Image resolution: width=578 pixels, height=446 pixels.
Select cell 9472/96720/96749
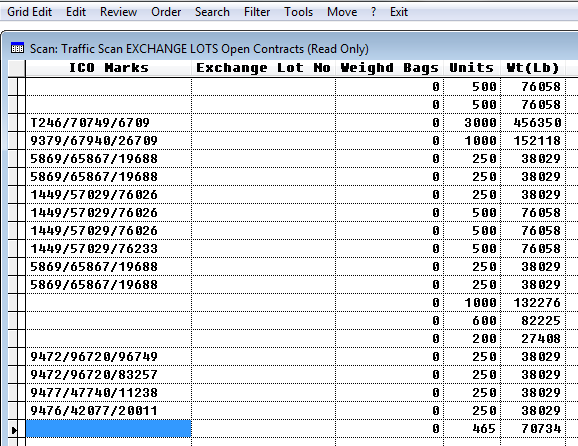109,357
